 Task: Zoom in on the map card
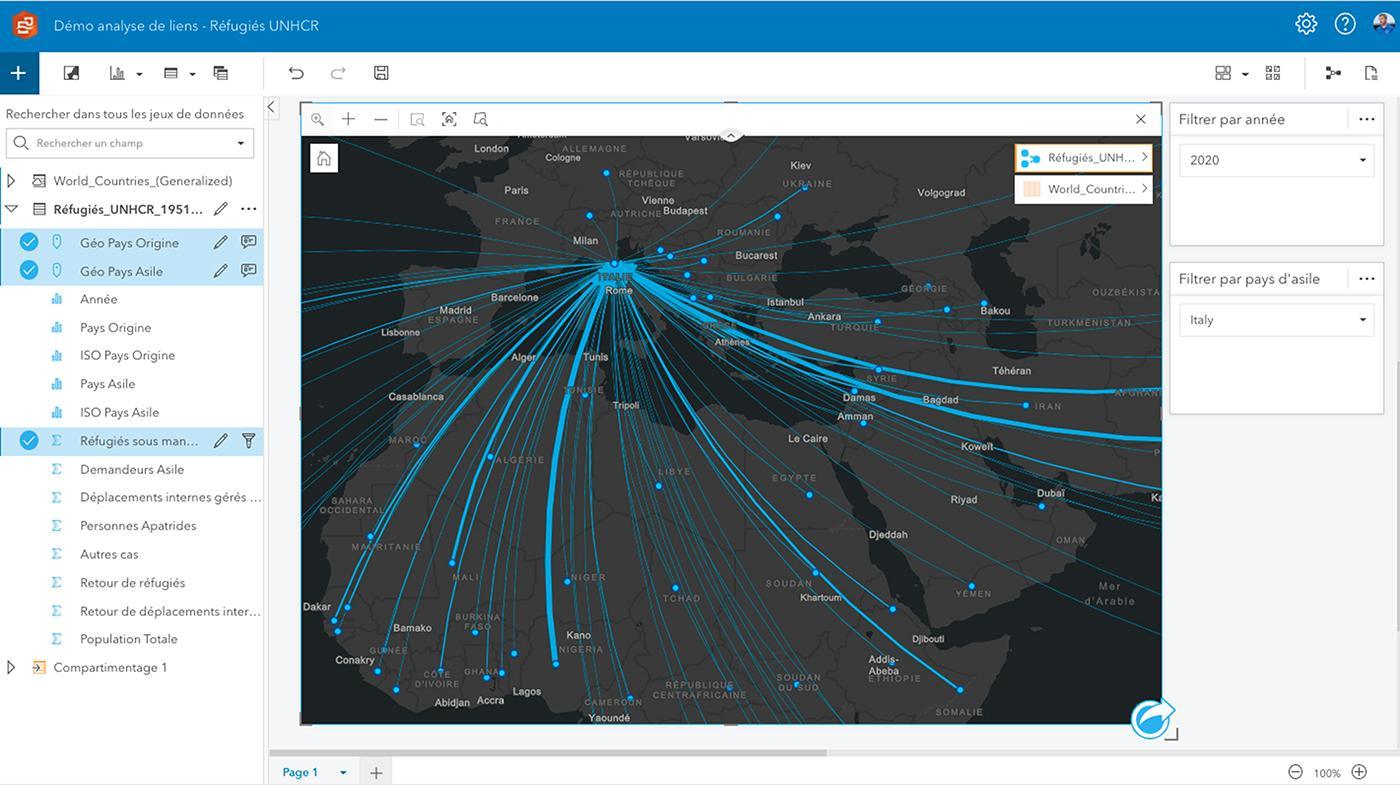click(348, 119)
